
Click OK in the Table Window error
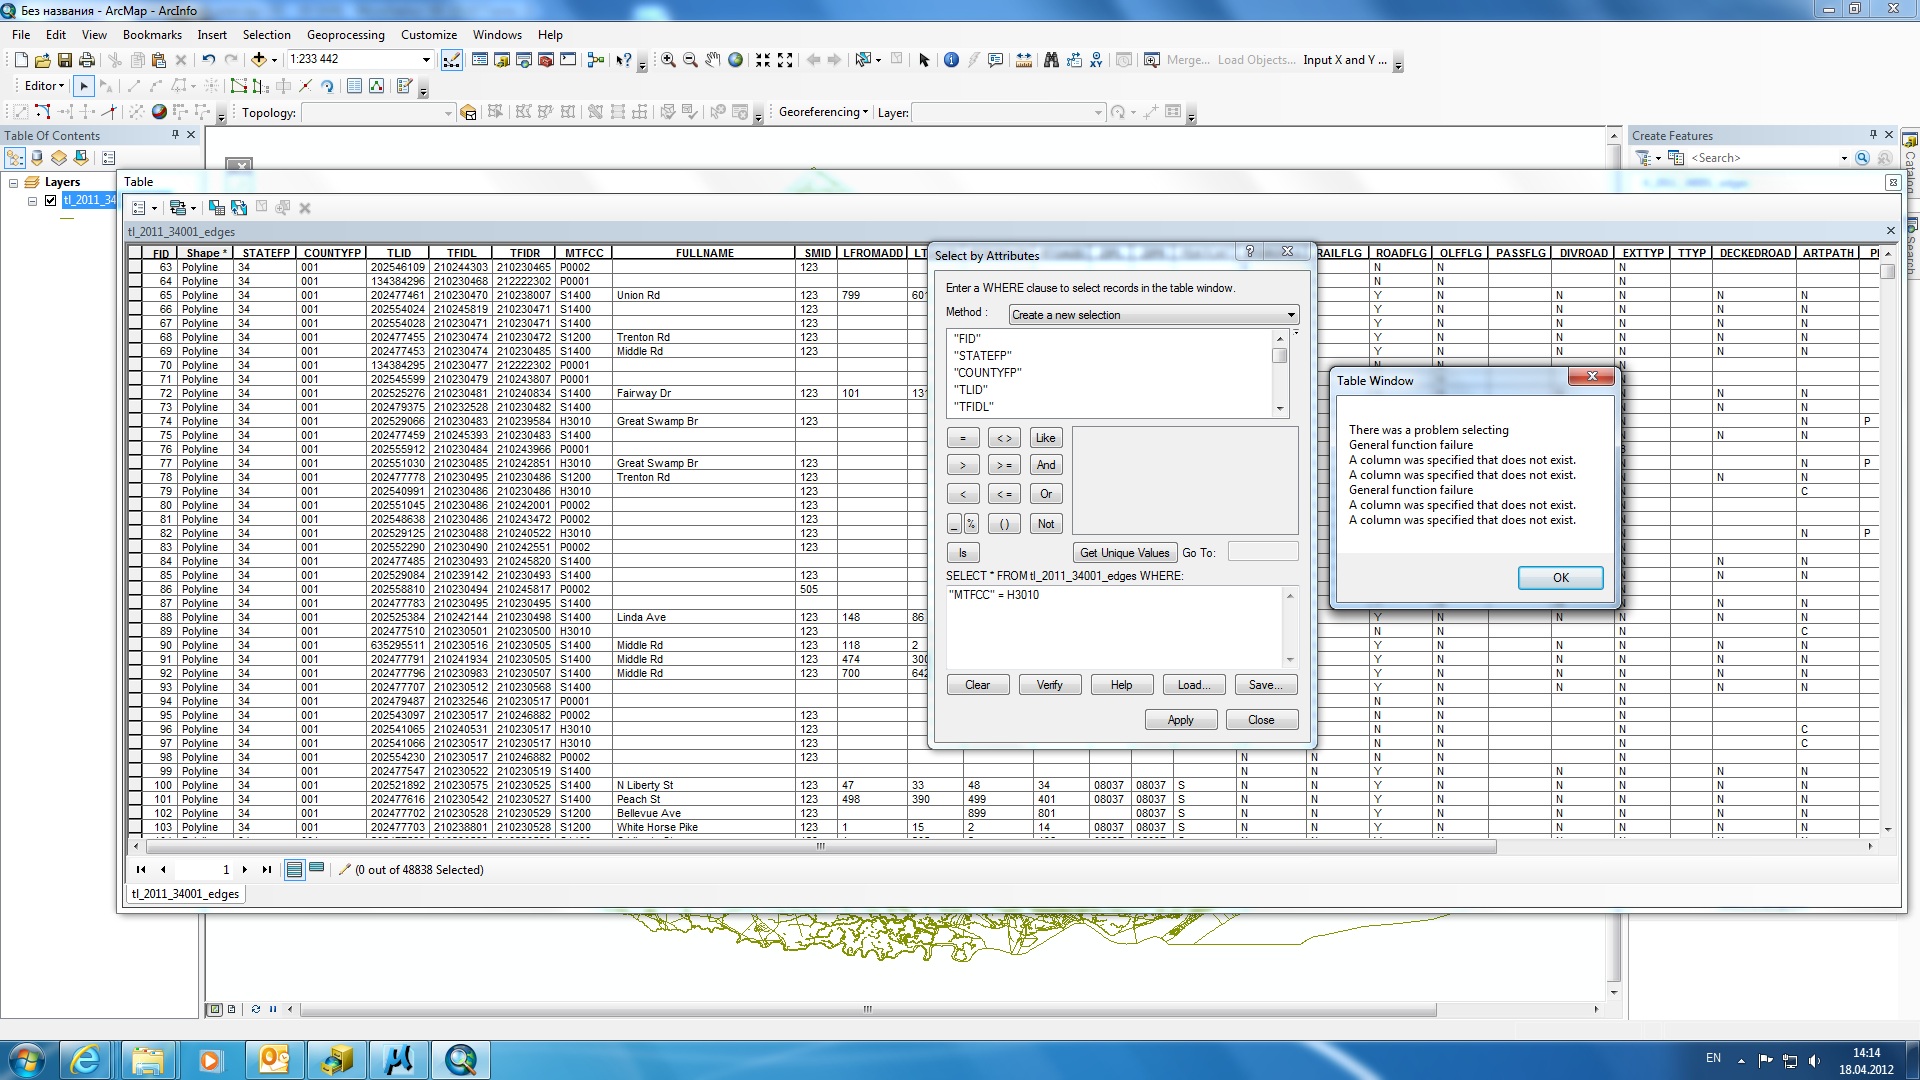(1559, 578)
